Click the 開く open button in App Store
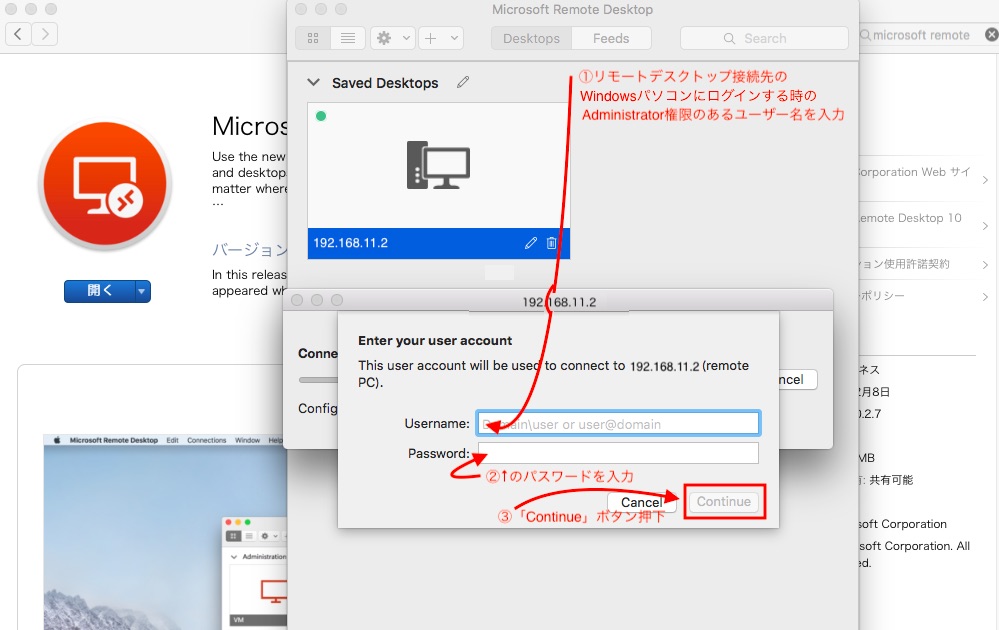 pos(99,291)
